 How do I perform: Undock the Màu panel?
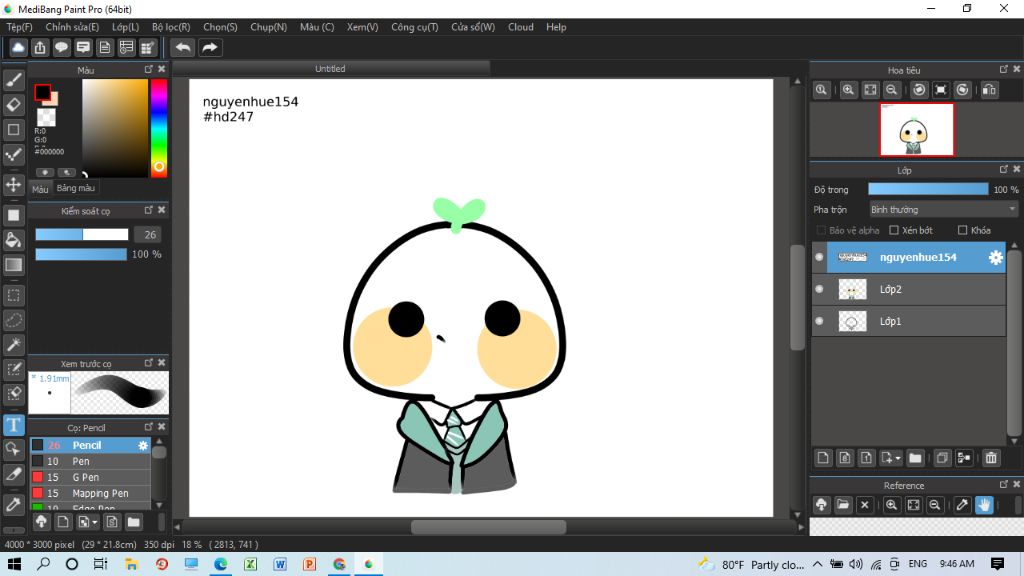click(x=149, y=69)
